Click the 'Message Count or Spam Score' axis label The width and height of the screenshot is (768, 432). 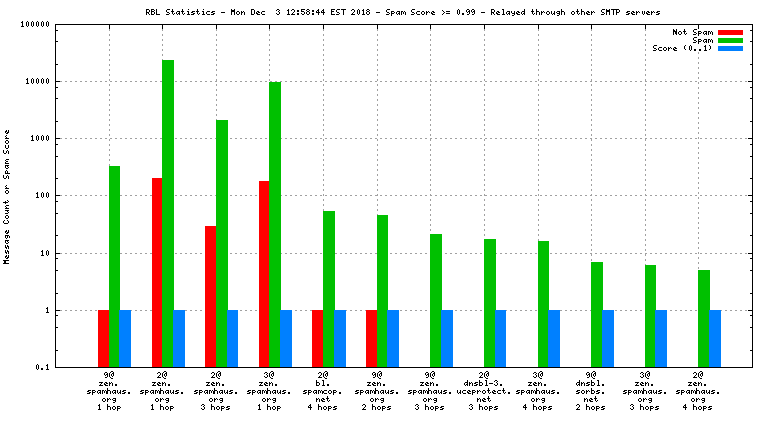[7, 196]
